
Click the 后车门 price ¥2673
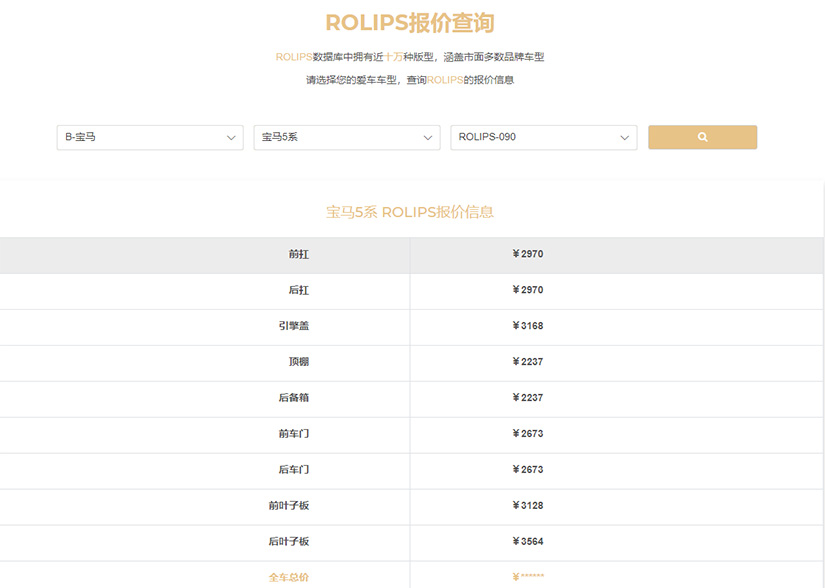click(x=528, y=469)
